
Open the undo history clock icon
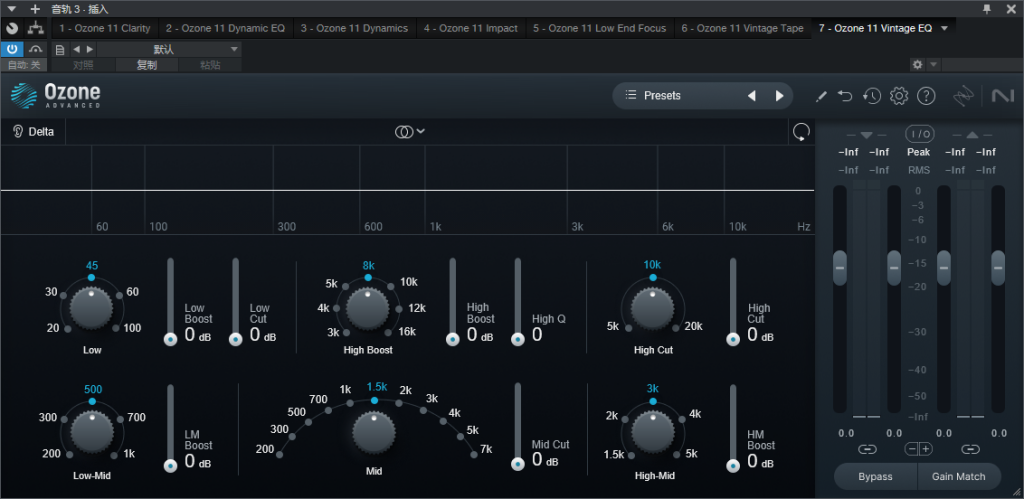click(872, 96)
